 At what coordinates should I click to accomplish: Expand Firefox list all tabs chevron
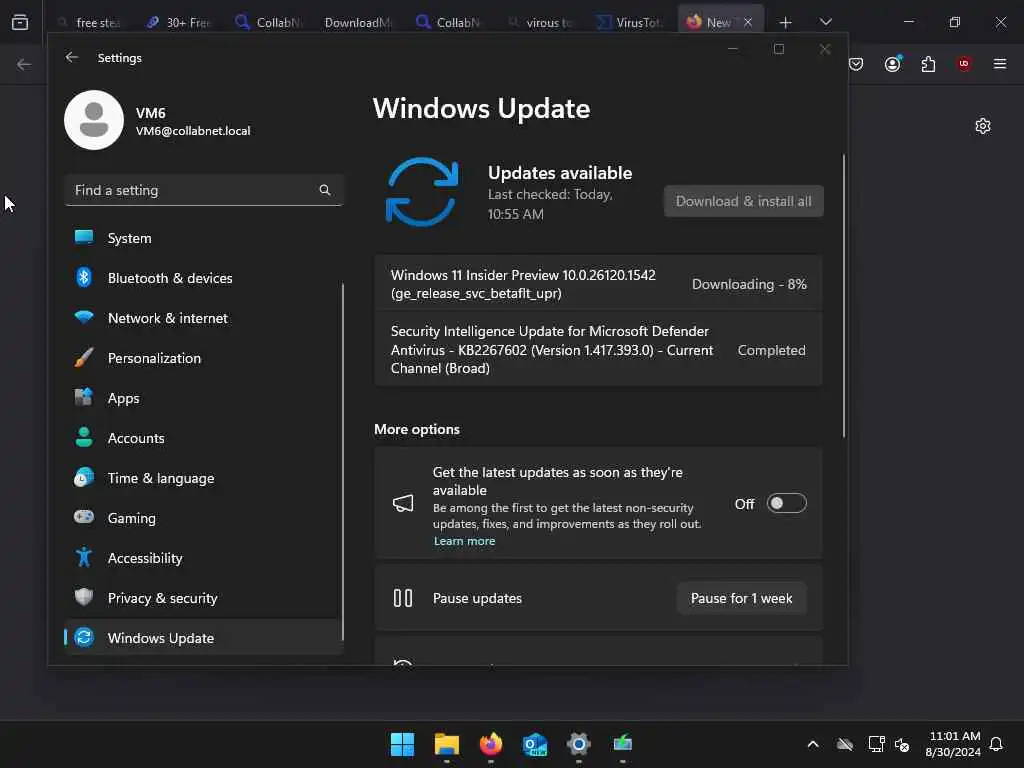pyautogui.click(x=825, y=22)
